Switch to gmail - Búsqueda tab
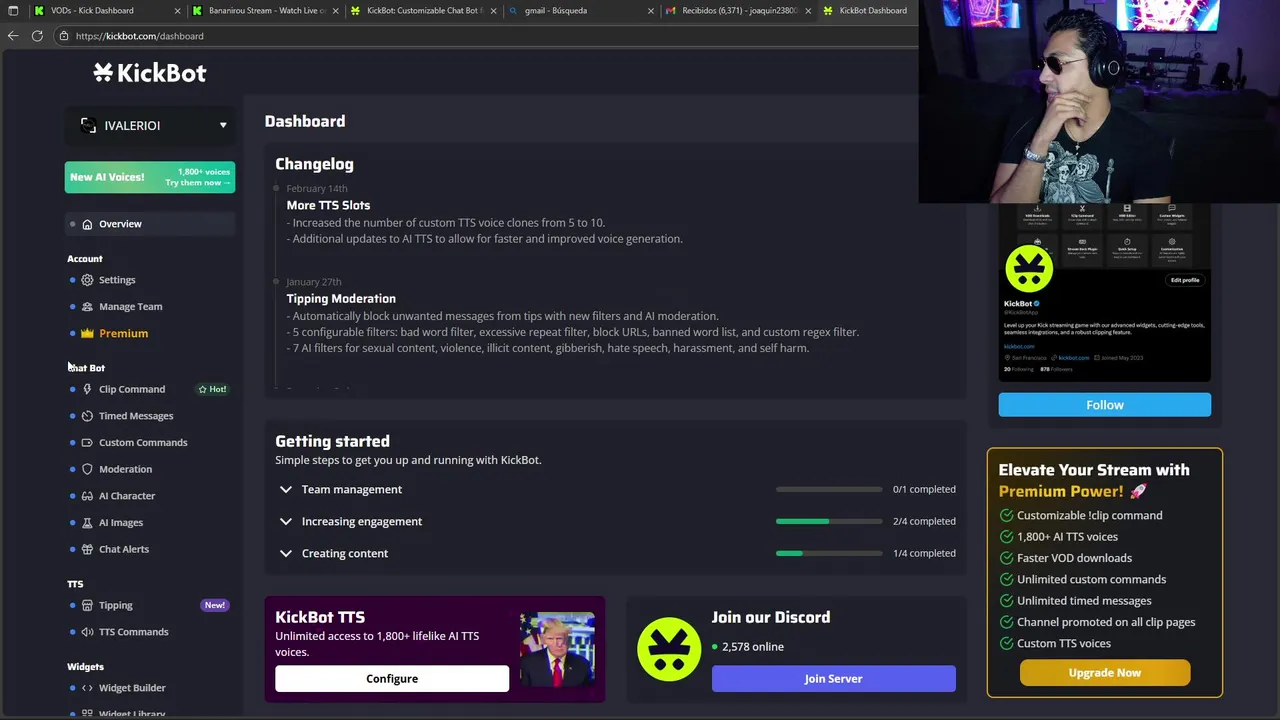Viewport: 1280px width, 720px height. click(582, 11)
